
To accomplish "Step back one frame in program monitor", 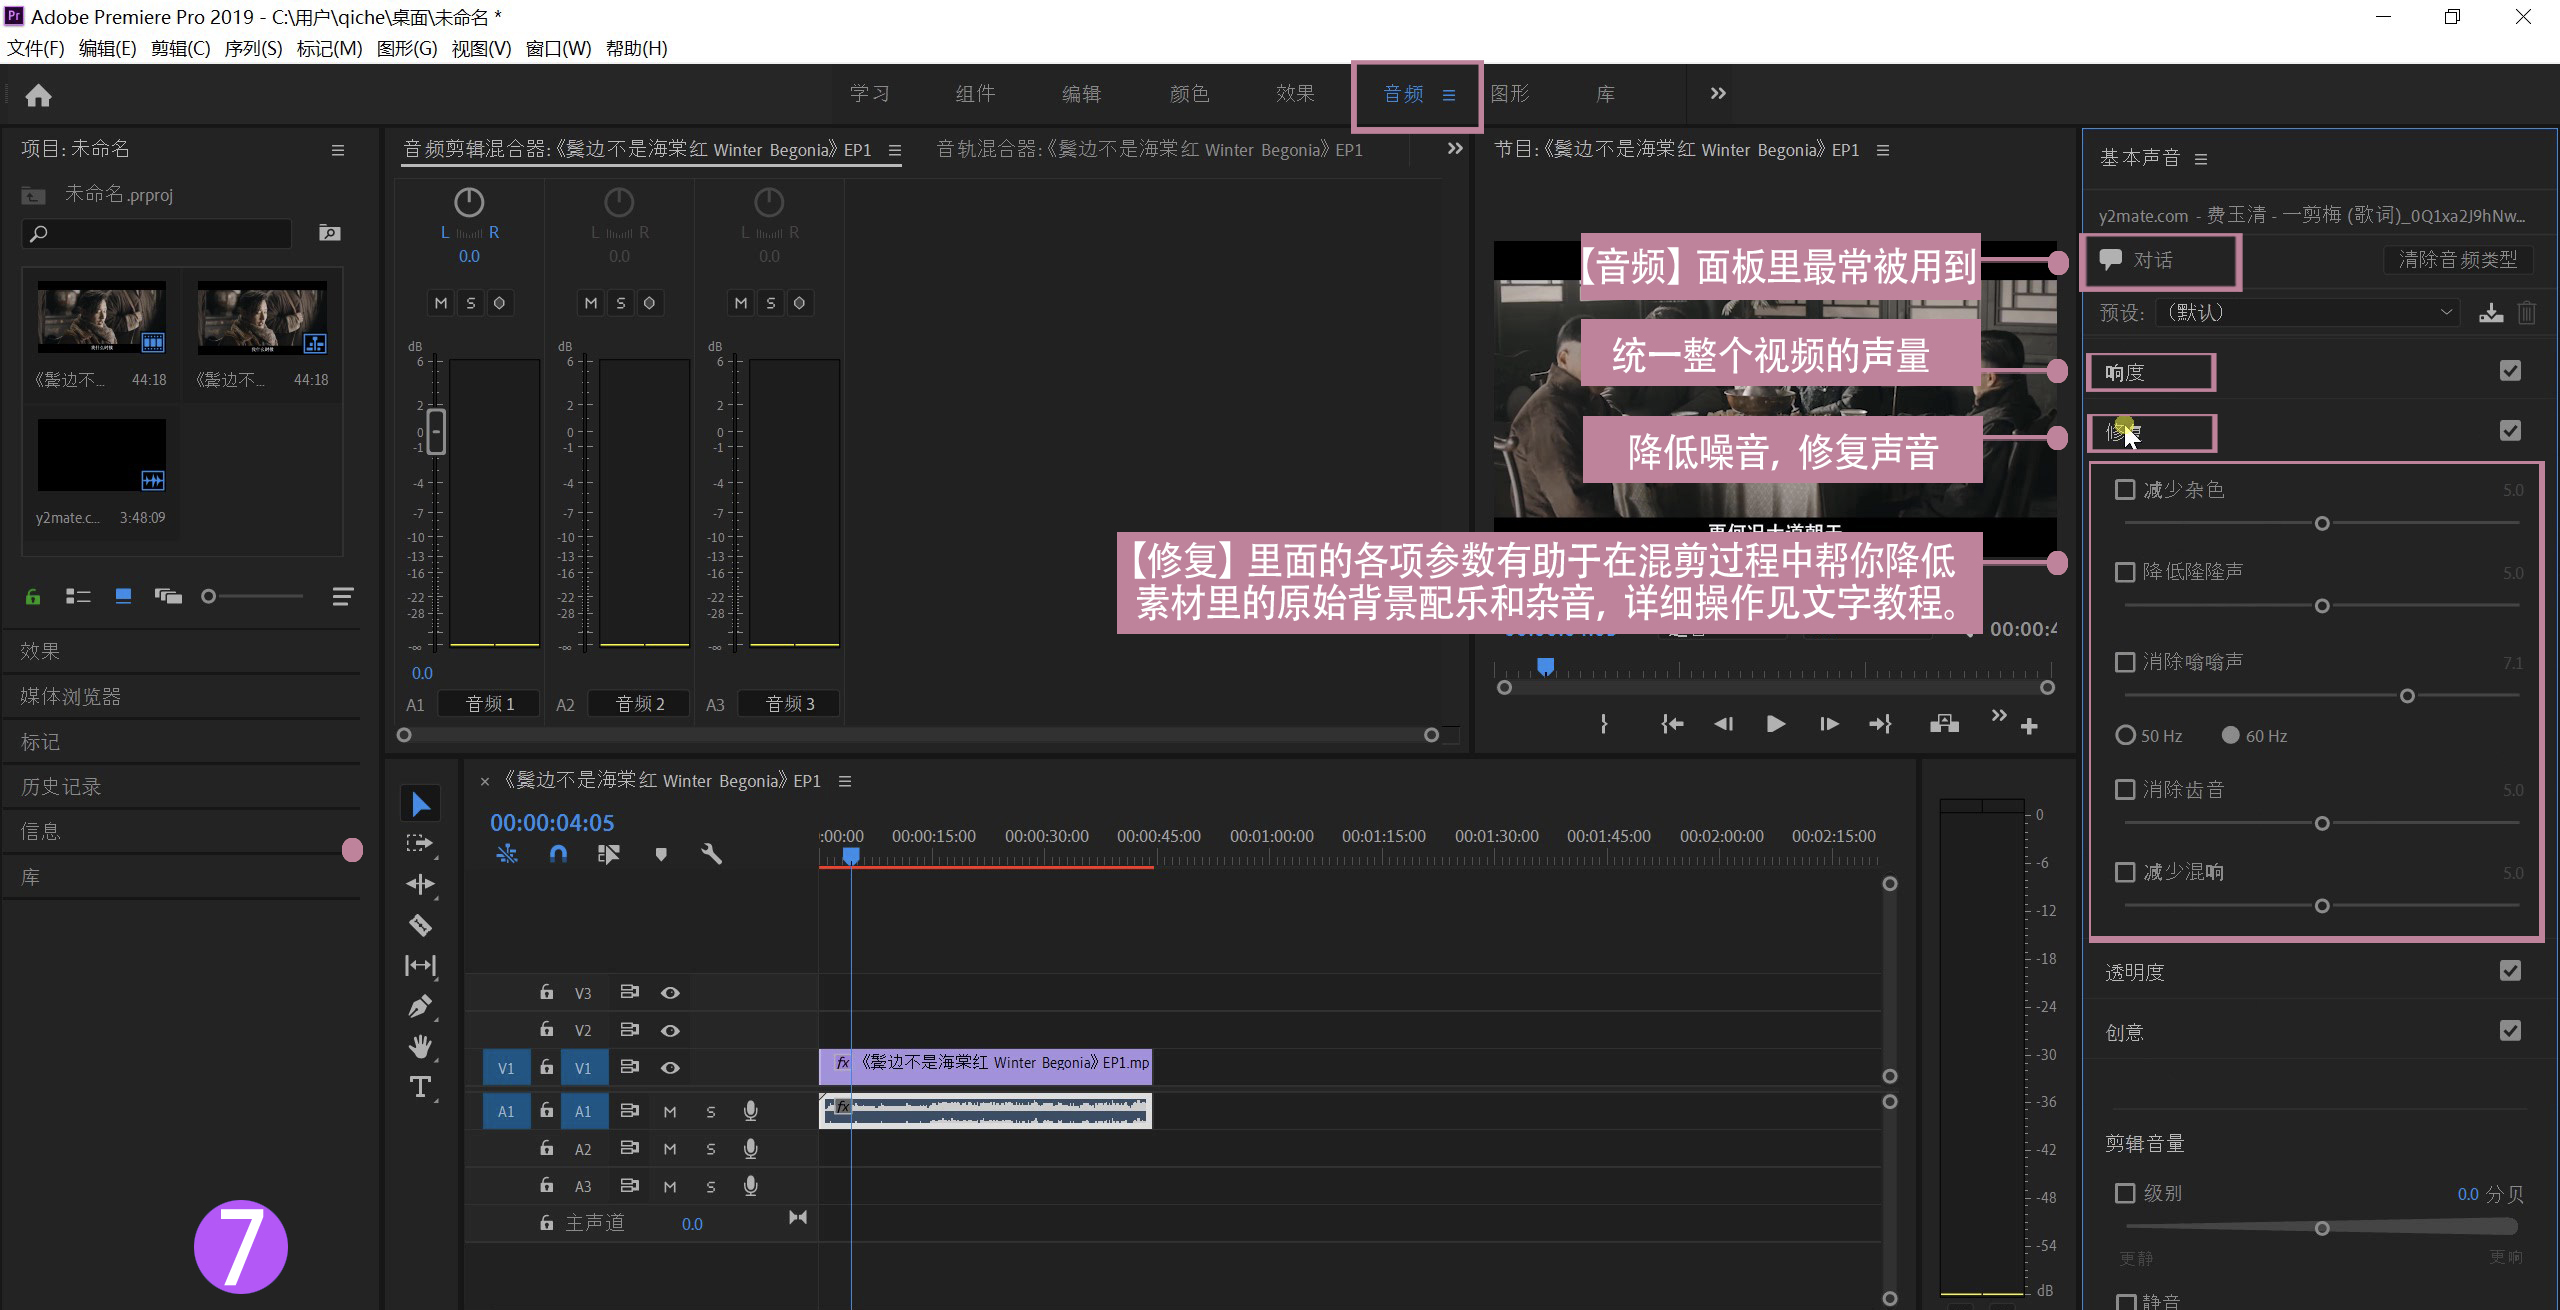I will pyautogui.click(x=1723, y=724).
